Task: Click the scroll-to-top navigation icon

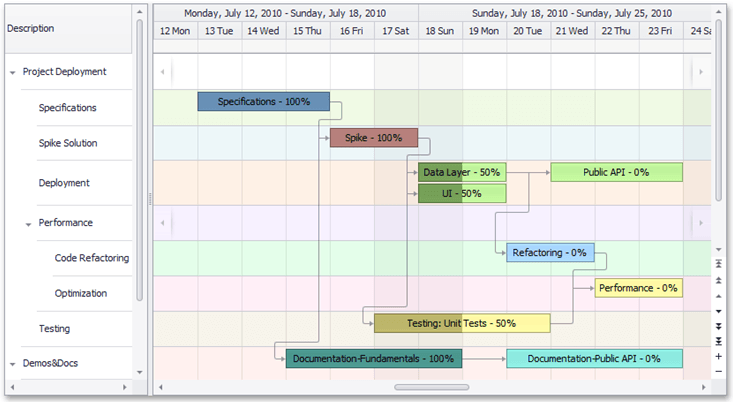Action: (x=720, y=264)
